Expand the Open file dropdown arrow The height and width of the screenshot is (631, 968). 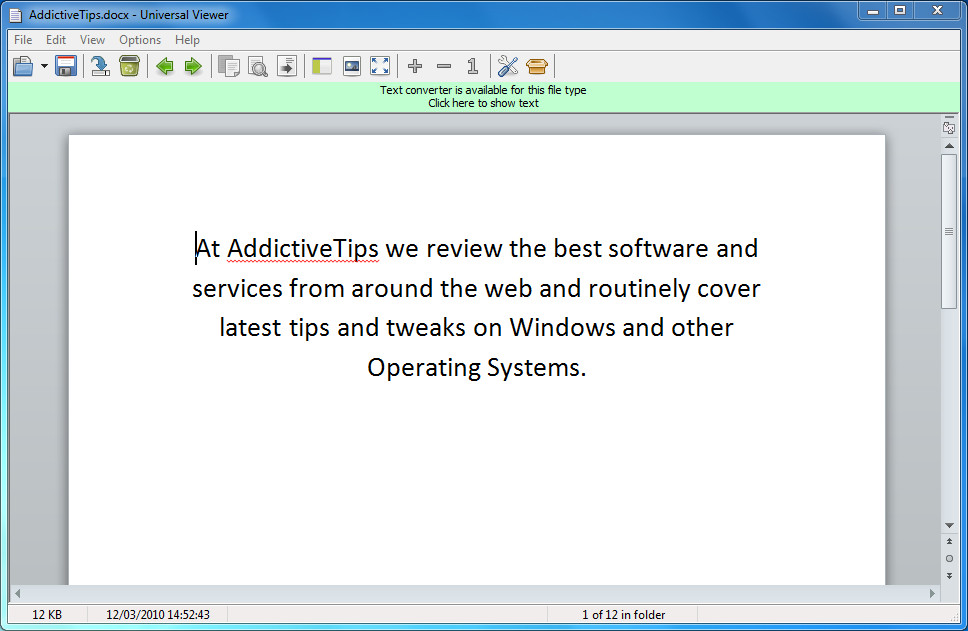pos(44,66)
